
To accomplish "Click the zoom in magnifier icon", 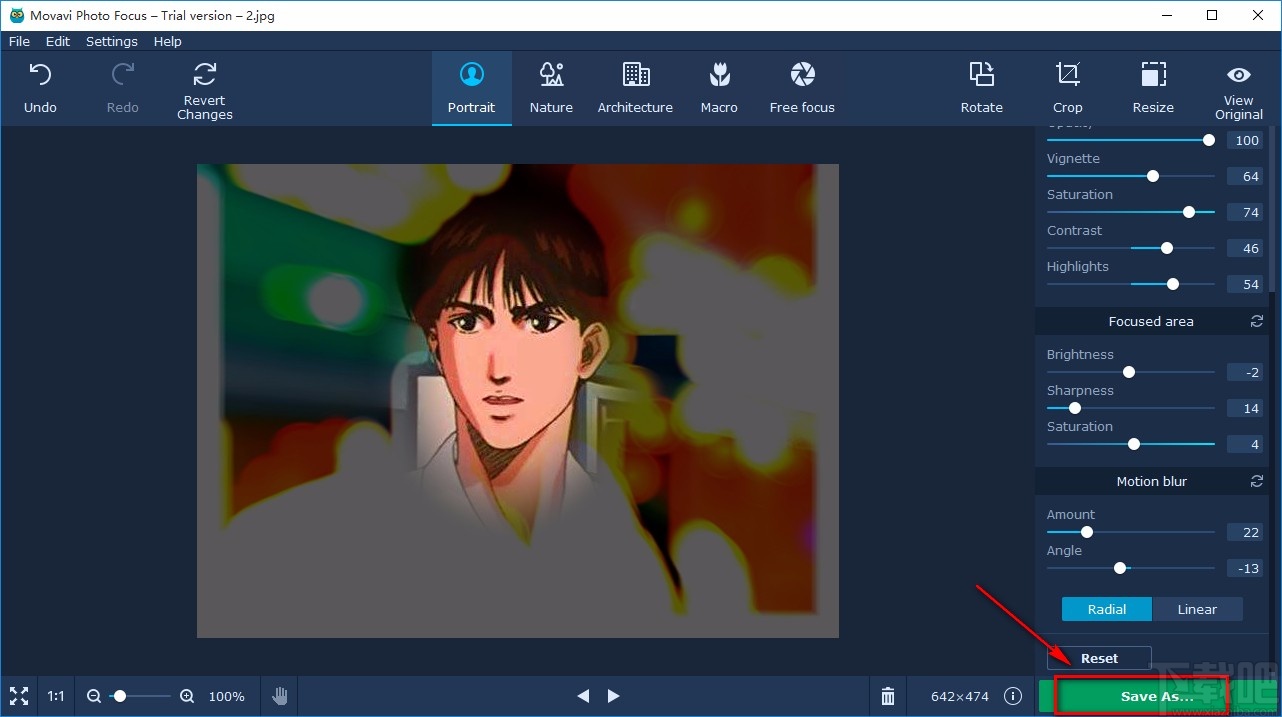I will pos(187,696).
